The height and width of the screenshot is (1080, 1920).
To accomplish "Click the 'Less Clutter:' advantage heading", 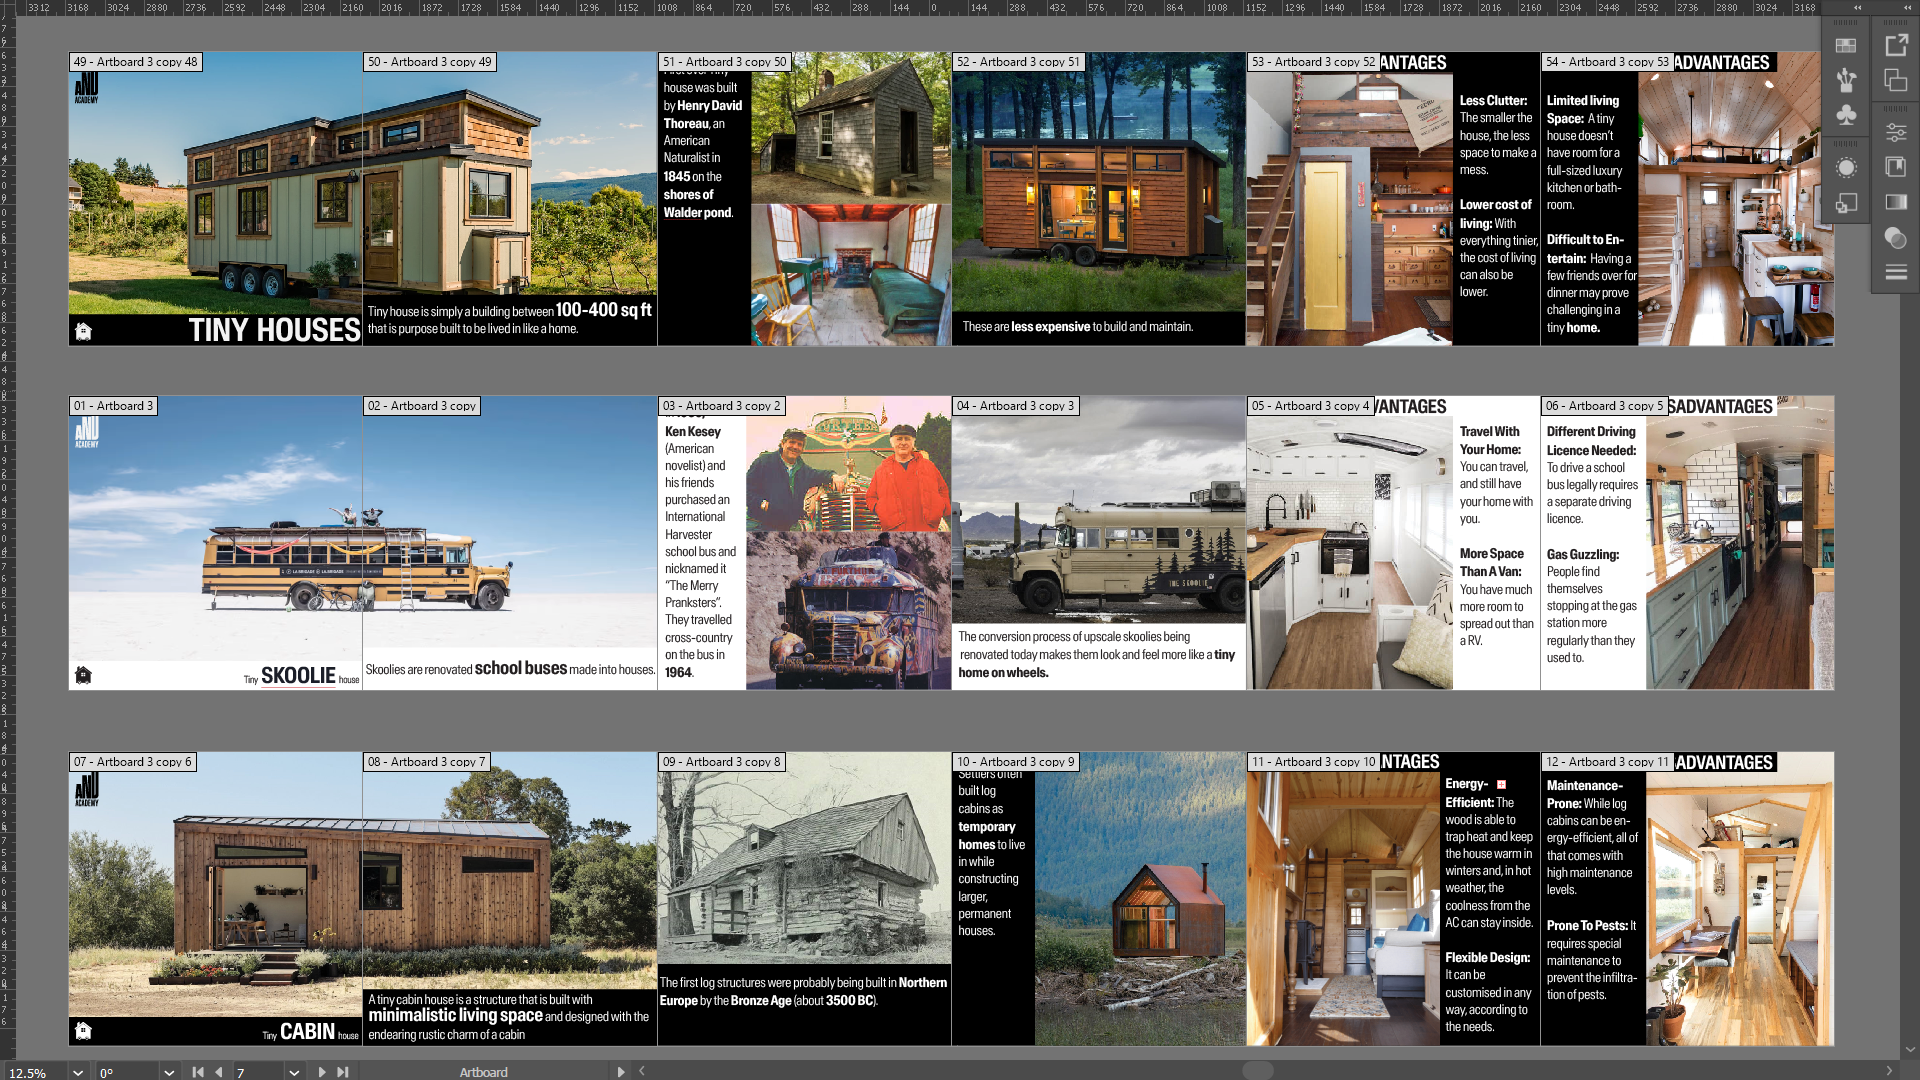I will (x=1493, y=101).
